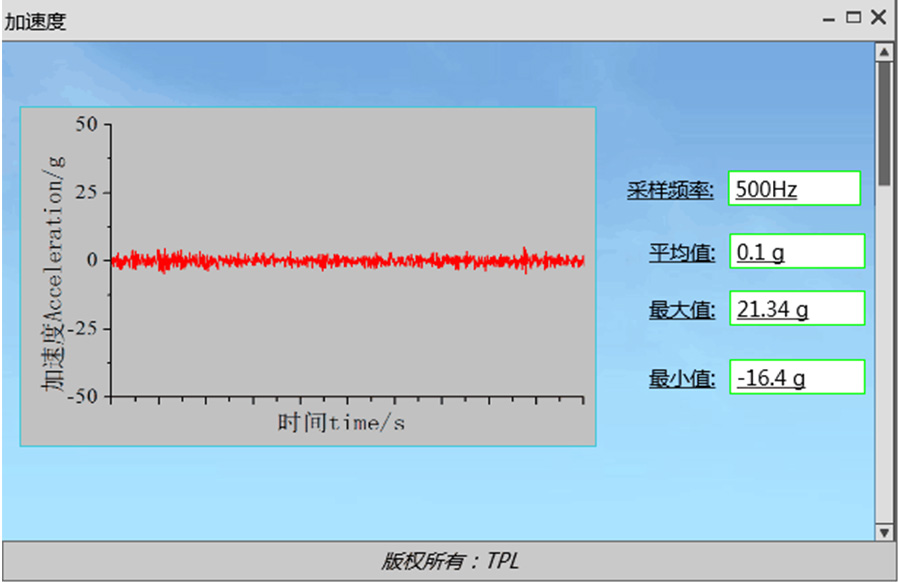Image resolution: width=898 pixels, height=582 pixels.
Task: Click the 最小值 label
Action: coord(682,378)
